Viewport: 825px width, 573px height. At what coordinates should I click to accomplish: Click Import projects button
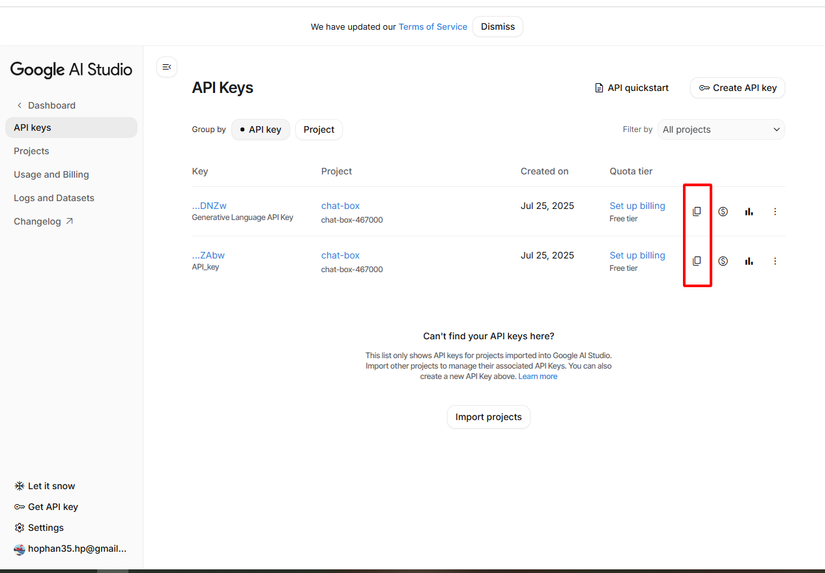(488, 417)
